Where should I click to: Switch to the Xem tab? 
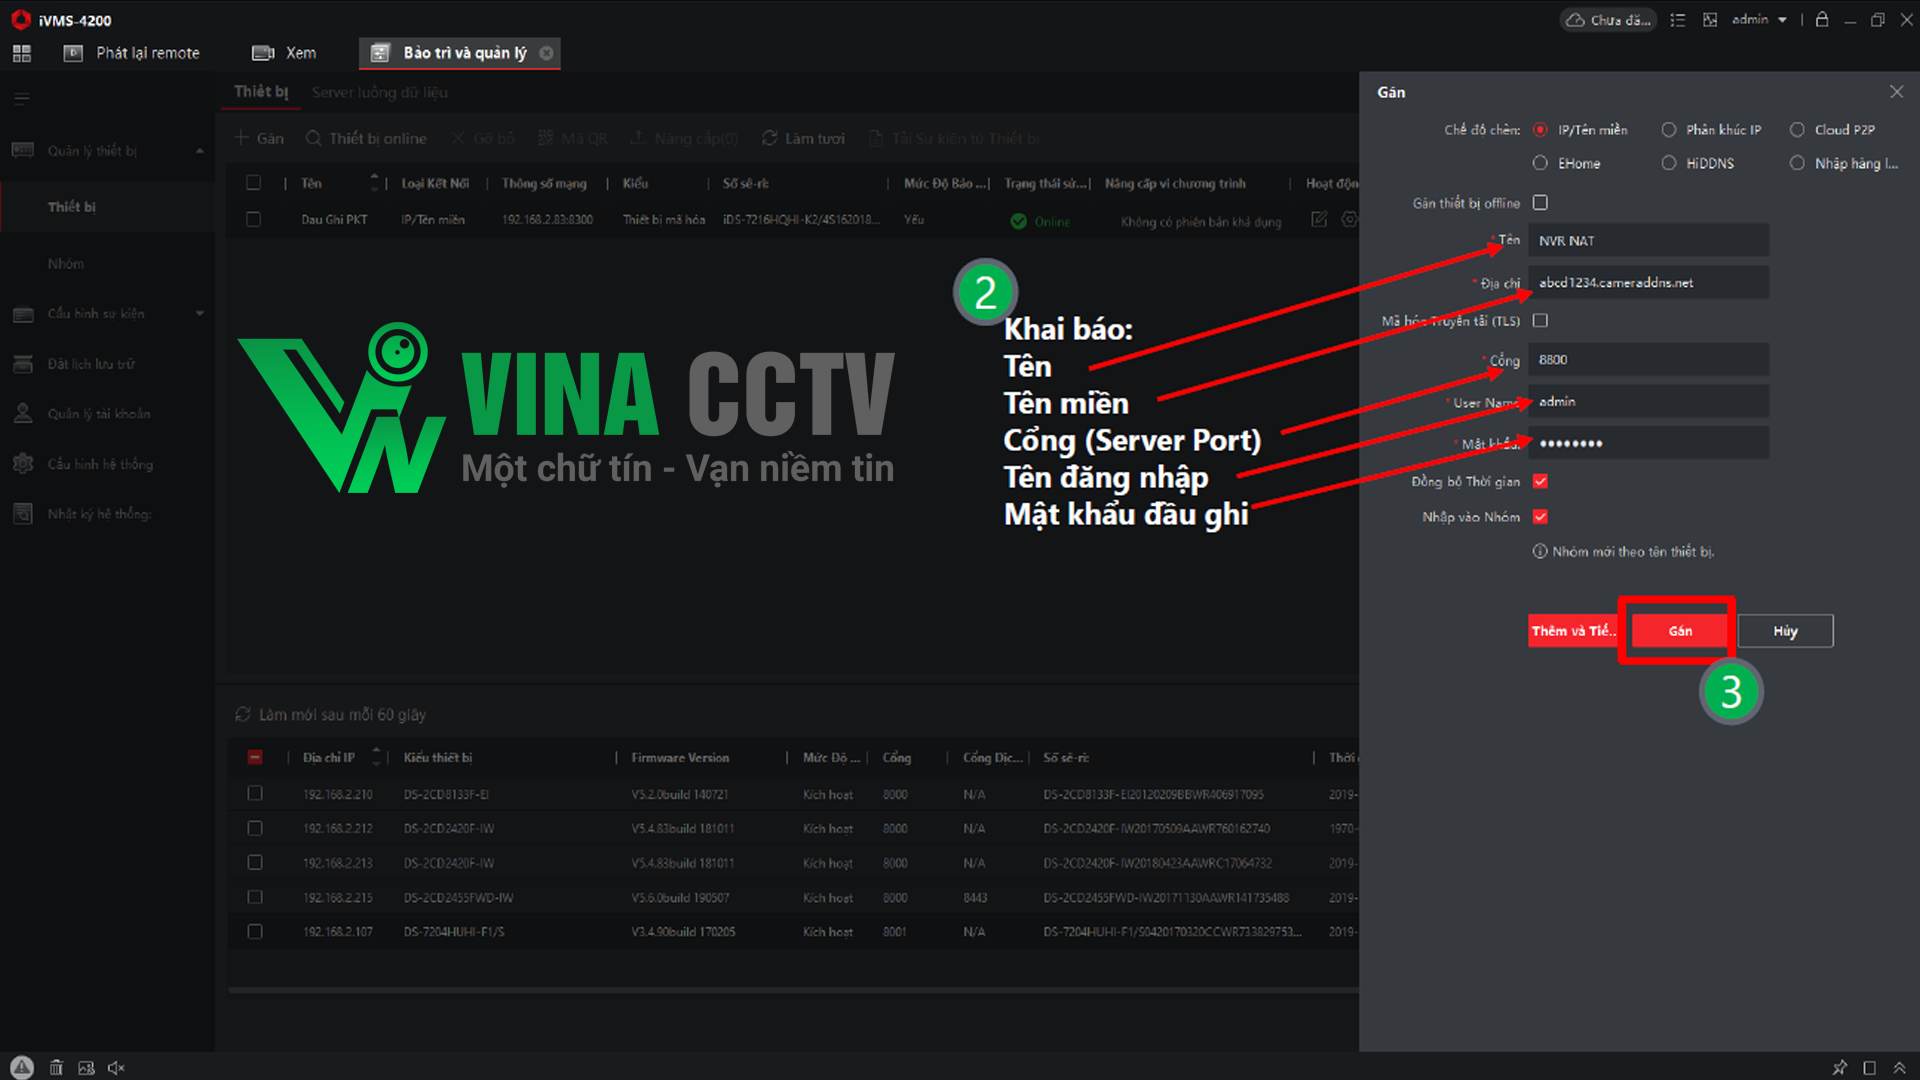tap(284, 53)
